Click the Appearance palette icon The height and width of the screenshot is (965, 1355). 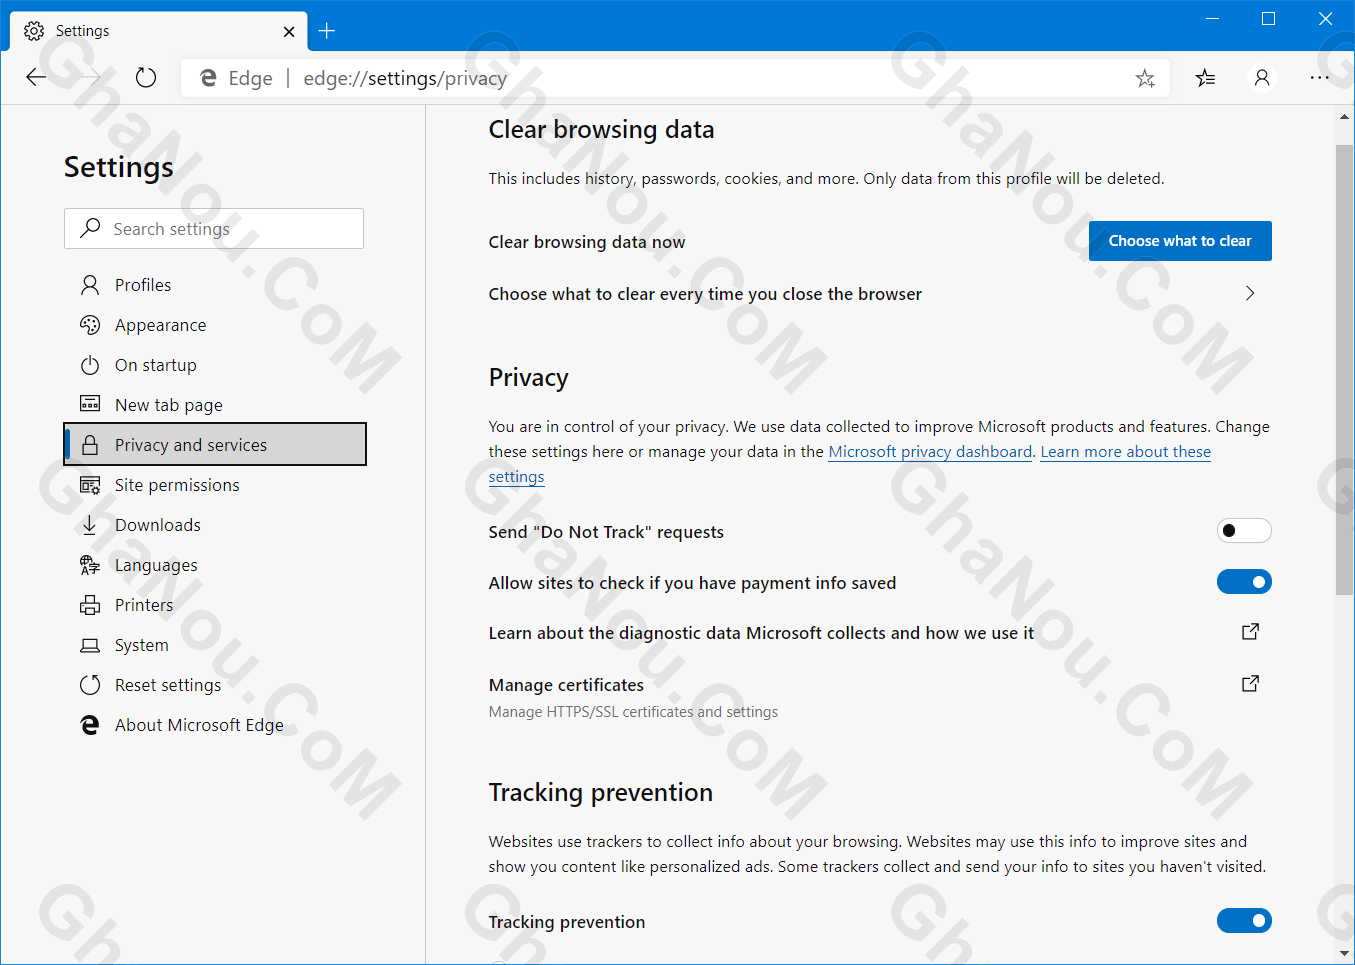90,325
